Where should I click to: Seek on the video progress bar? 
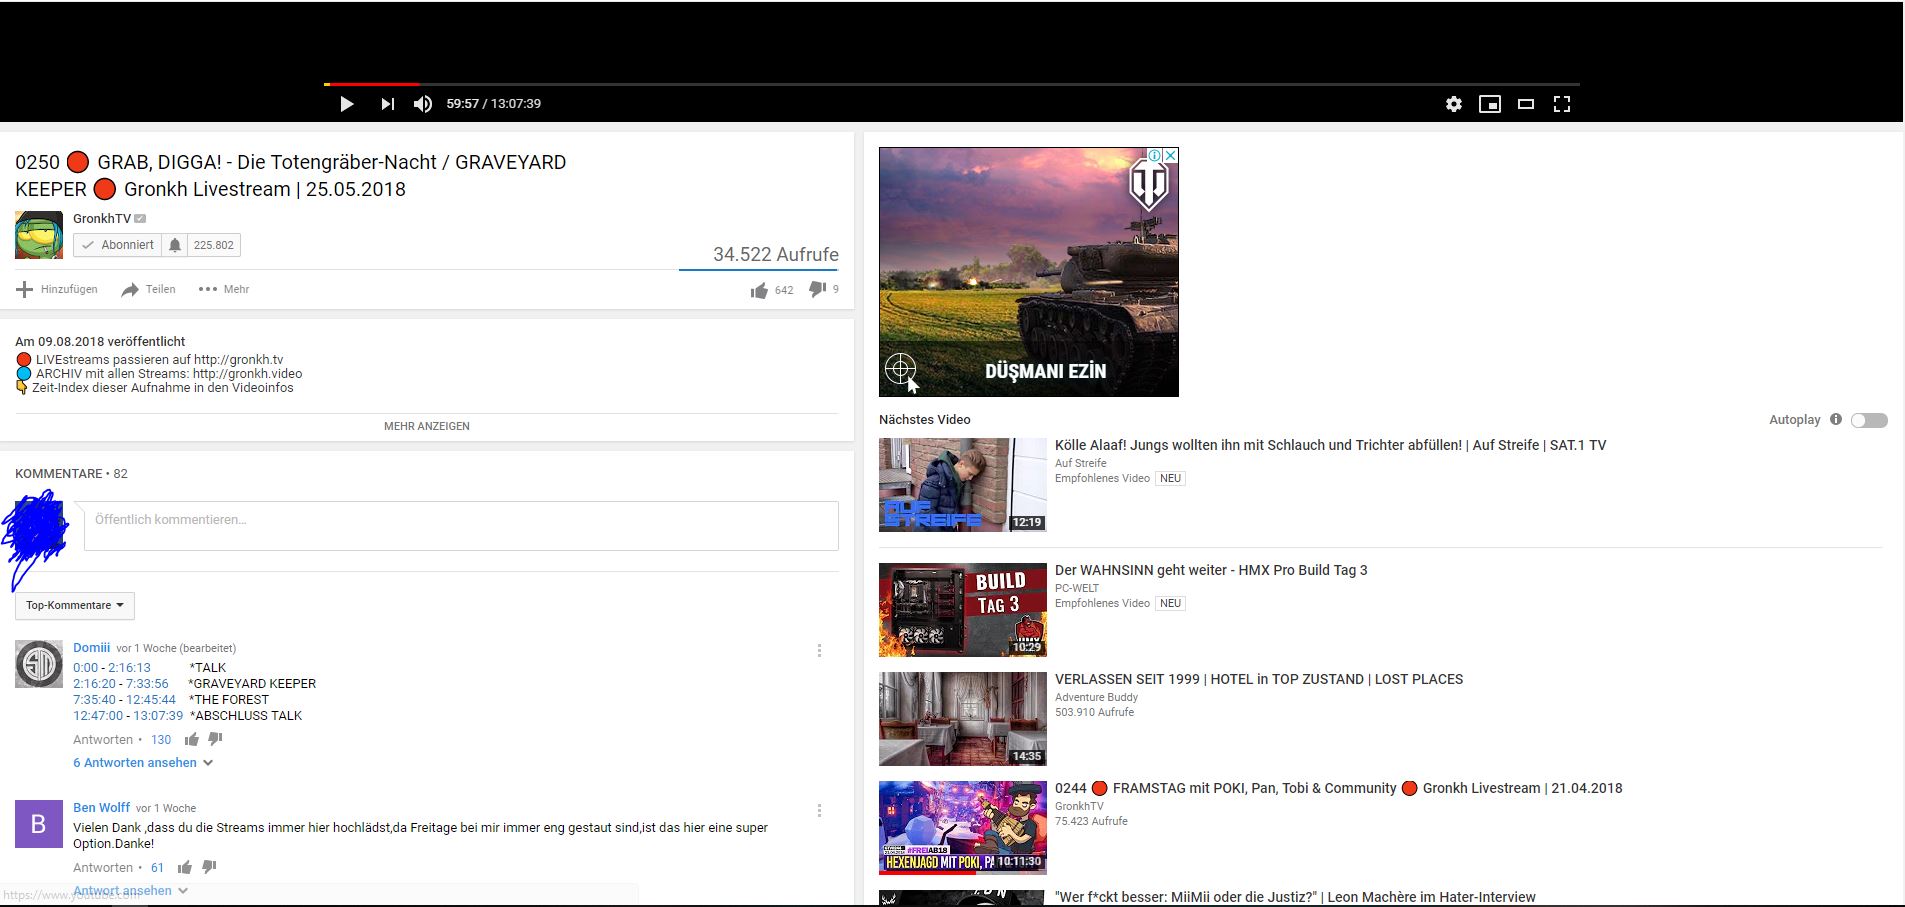point(952,84)
